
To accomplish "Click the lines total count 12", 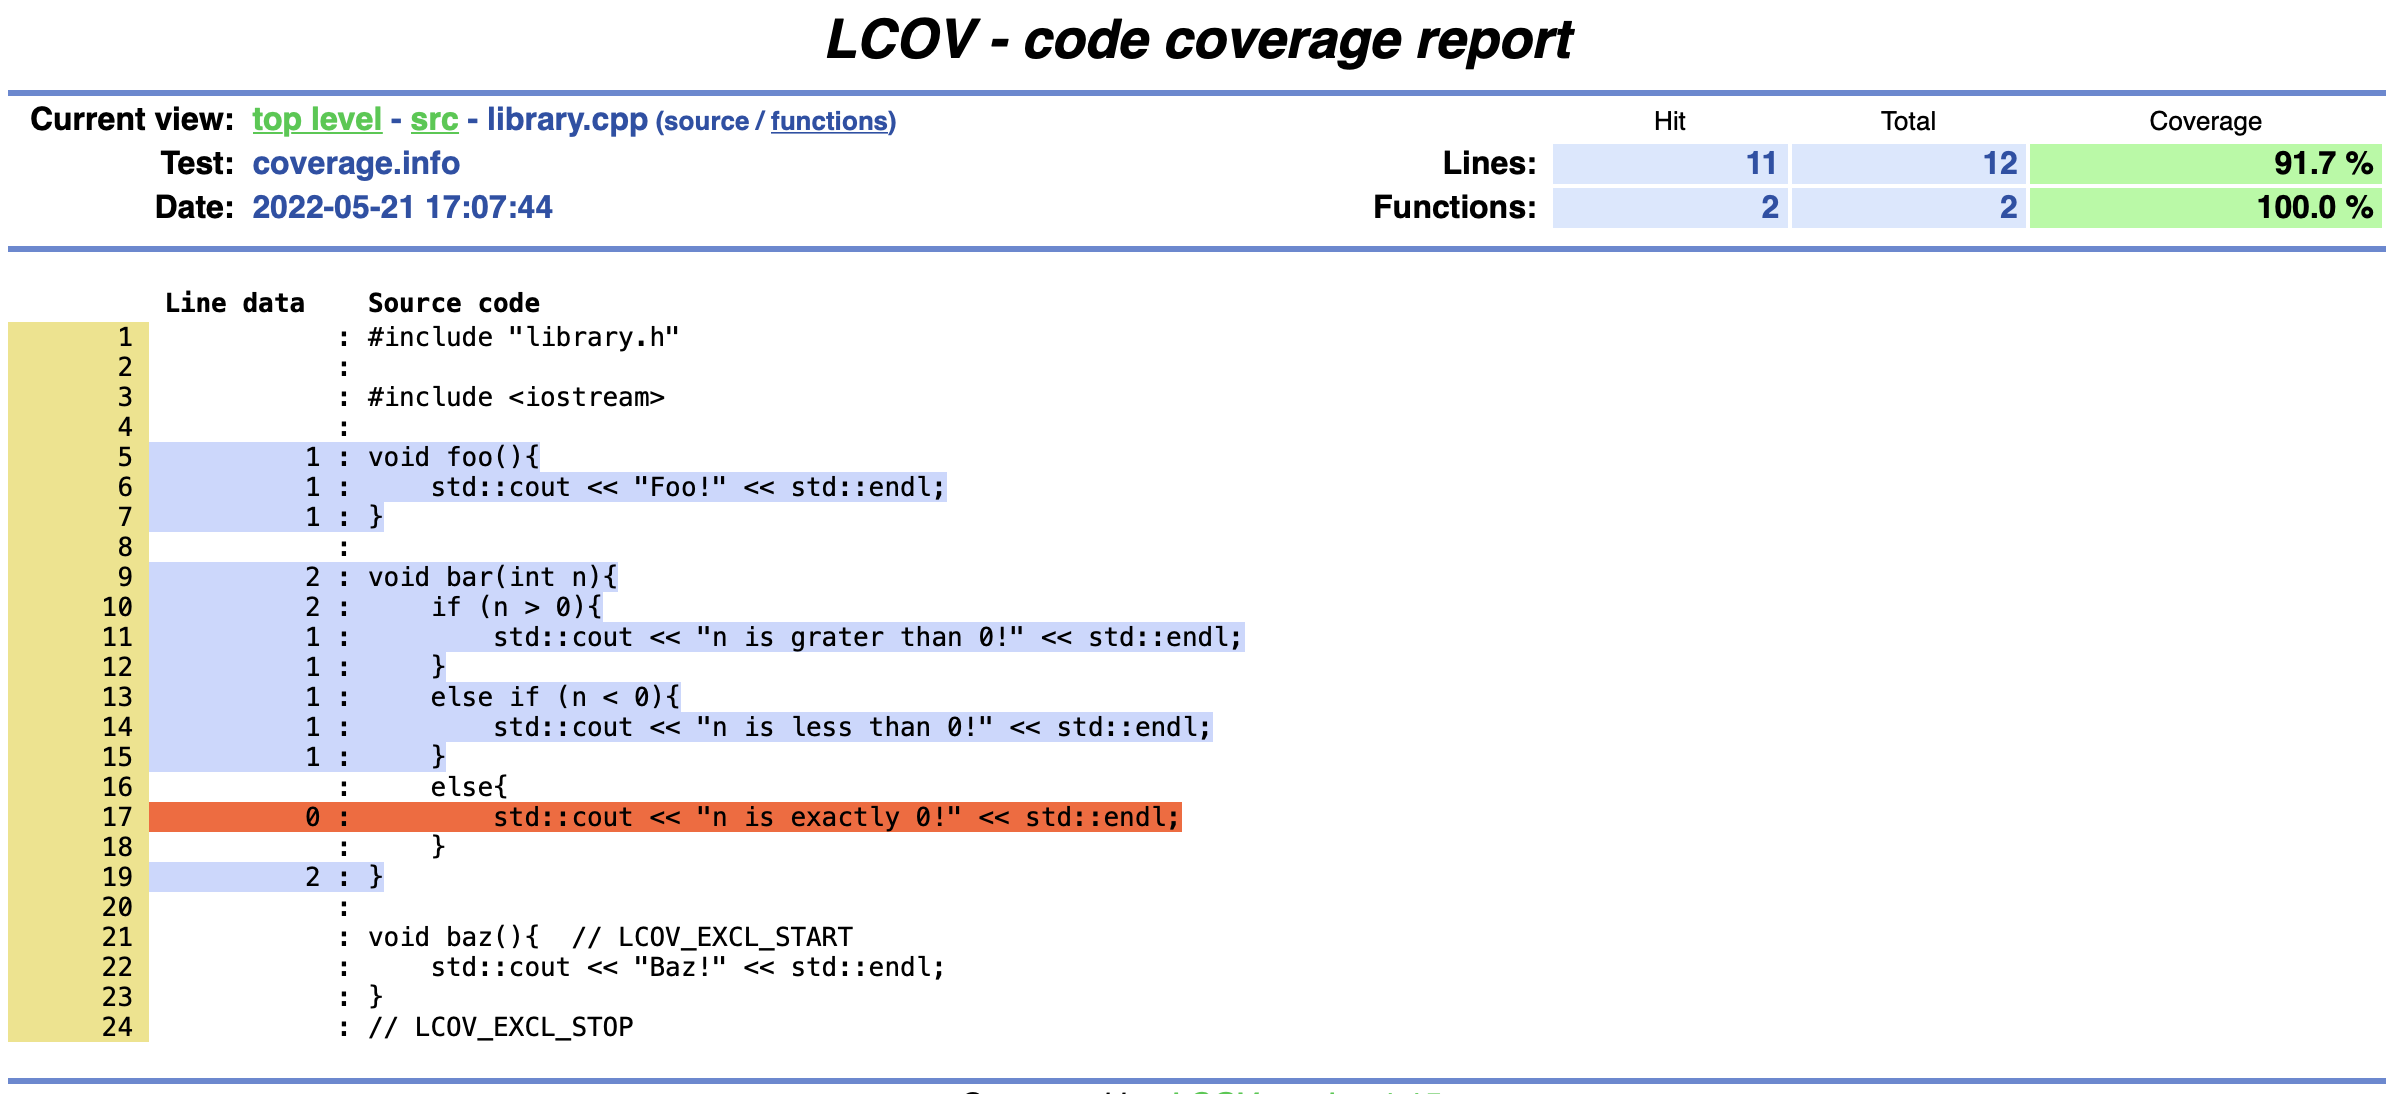I will point(1999,164).
